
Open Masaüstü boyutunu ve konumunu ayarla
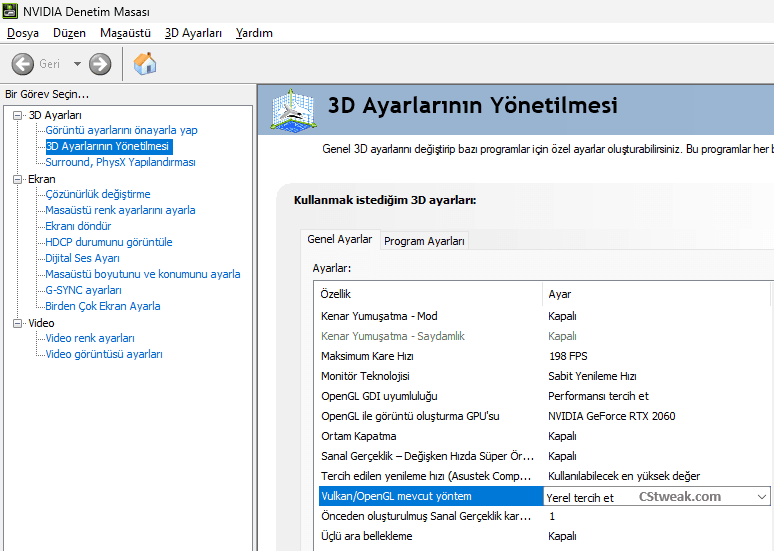(143, 274)
